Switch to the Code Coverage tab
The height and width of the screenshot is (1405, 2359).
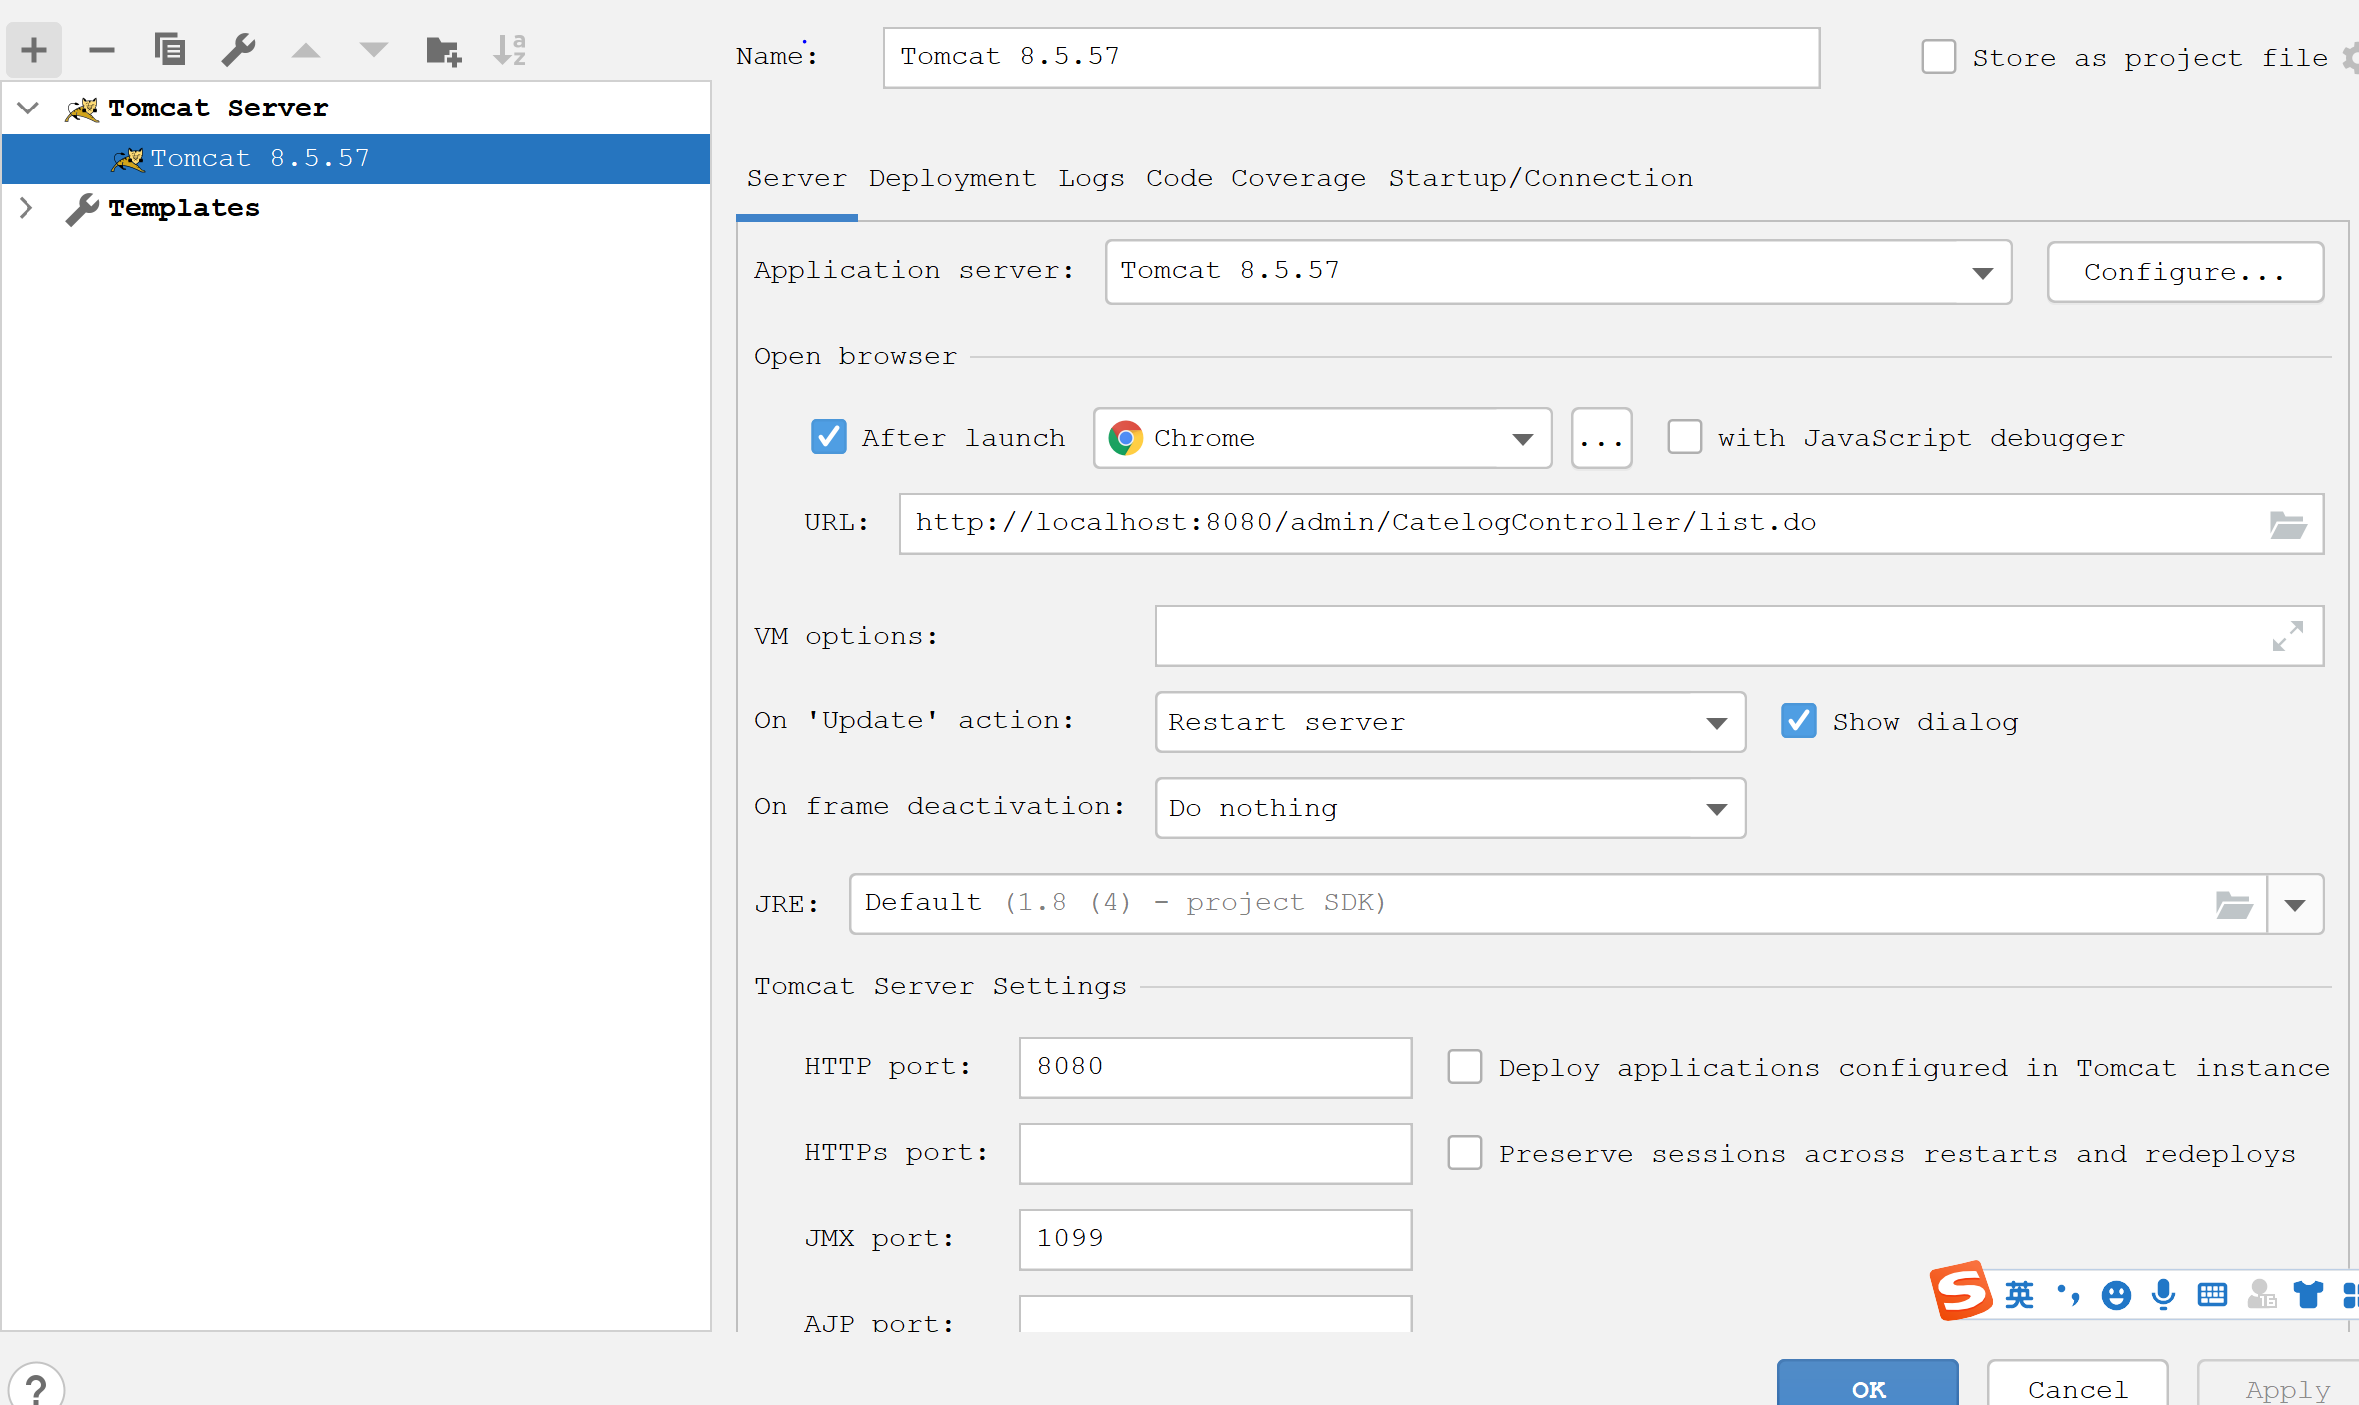[x=1255, y=179]
